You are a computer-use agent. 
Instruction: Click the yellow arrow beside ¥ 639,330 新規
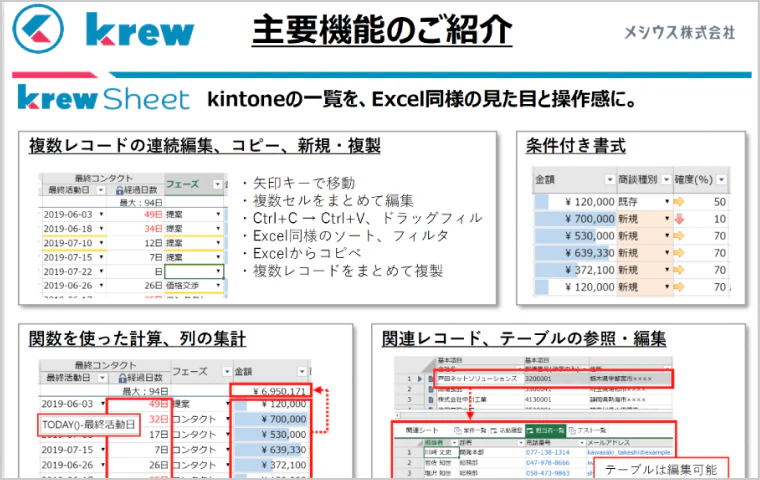[x=679, y=253]
